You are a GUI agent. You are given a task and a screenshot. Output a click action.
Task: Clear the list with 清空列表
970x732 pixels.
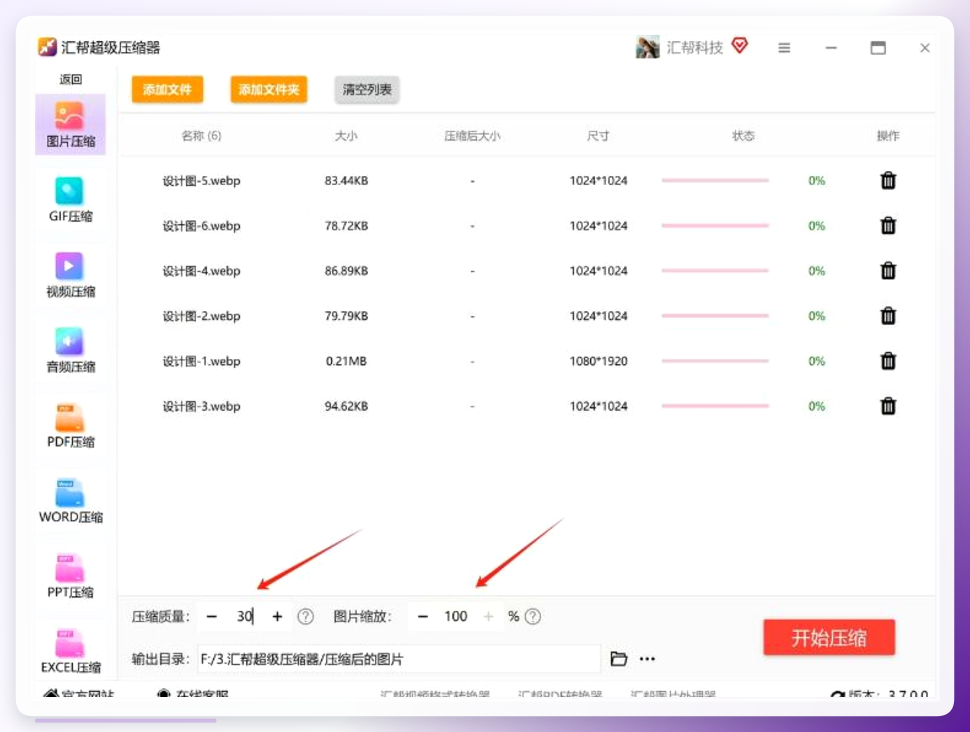tap(367, 90)
